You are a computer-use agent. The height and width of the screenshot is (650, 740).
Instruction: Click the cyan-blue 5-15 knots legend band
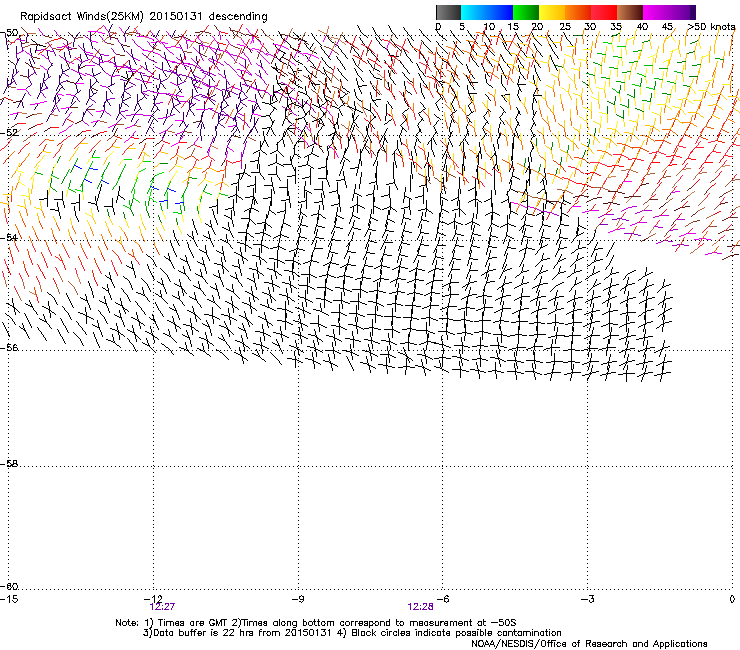(x=487, y=12)
